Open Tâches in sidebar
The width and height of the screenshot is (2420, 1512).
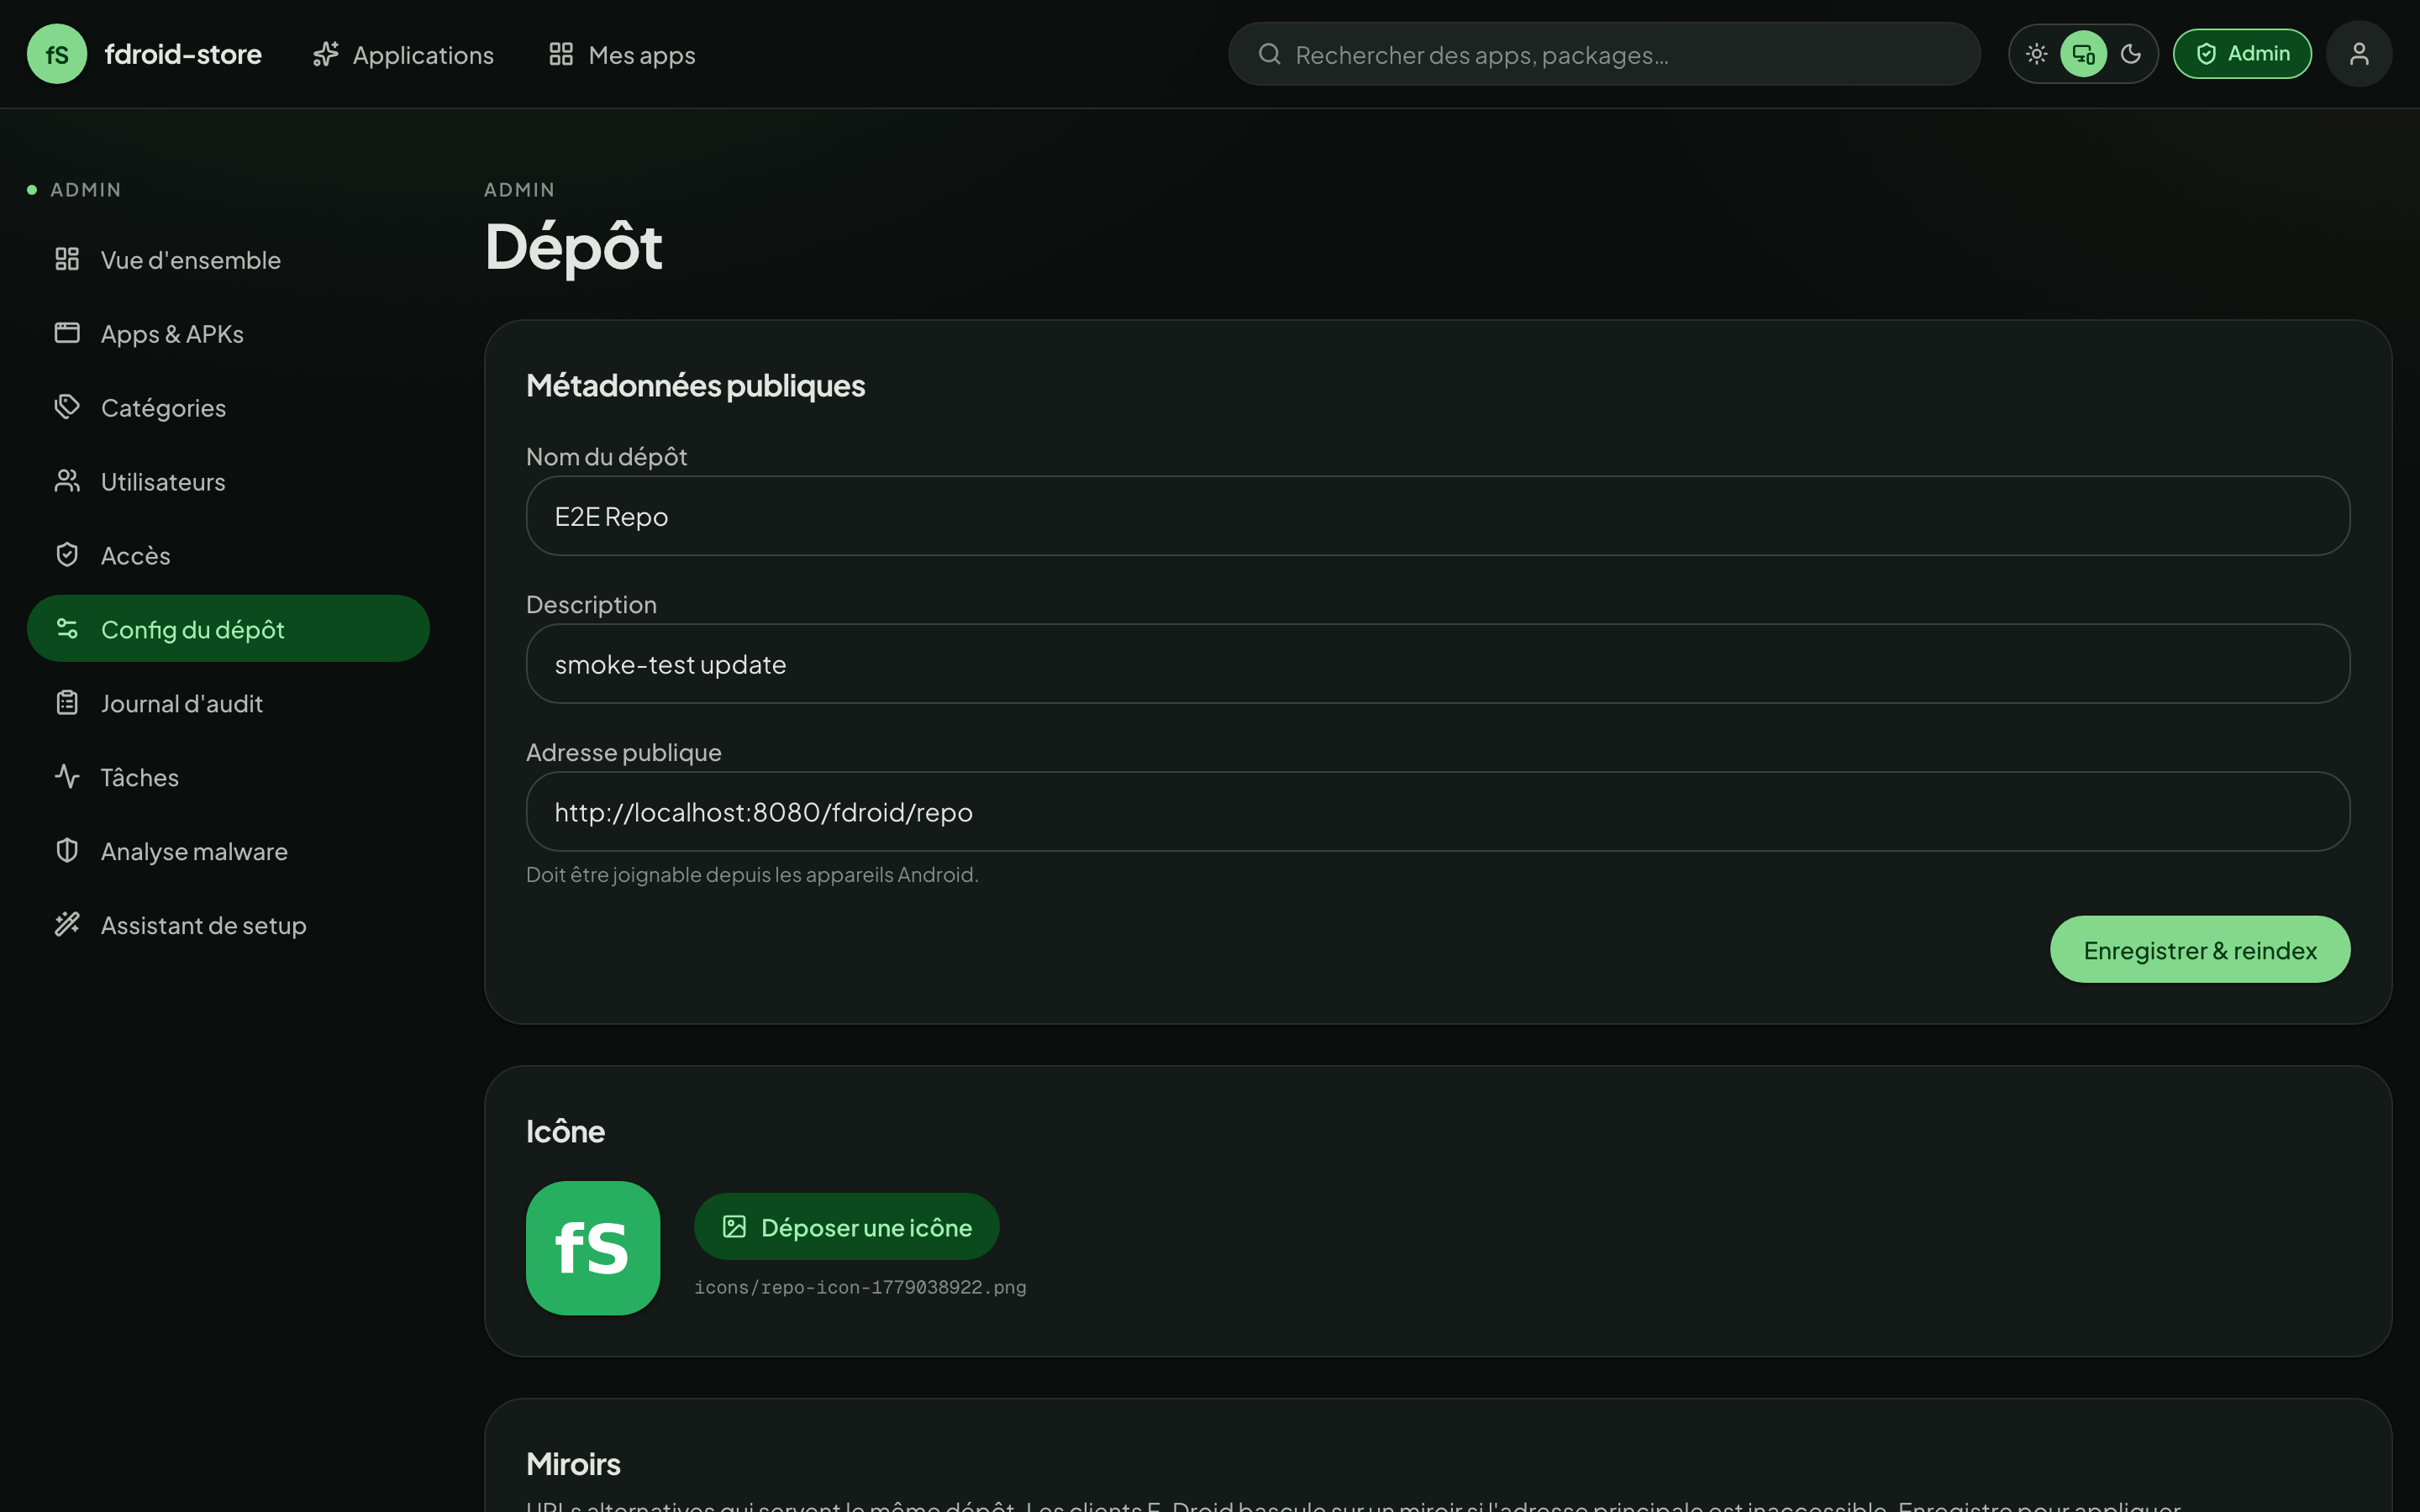pyautogui.click(x=228, y=778)
